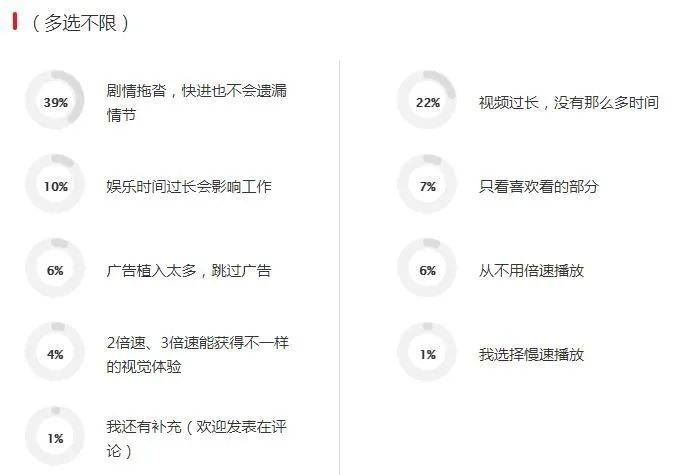The height and width of the screenshot is (475, 681).
Task: Choose the 从不用倍速播放 option text
Action: pos(531,270)
